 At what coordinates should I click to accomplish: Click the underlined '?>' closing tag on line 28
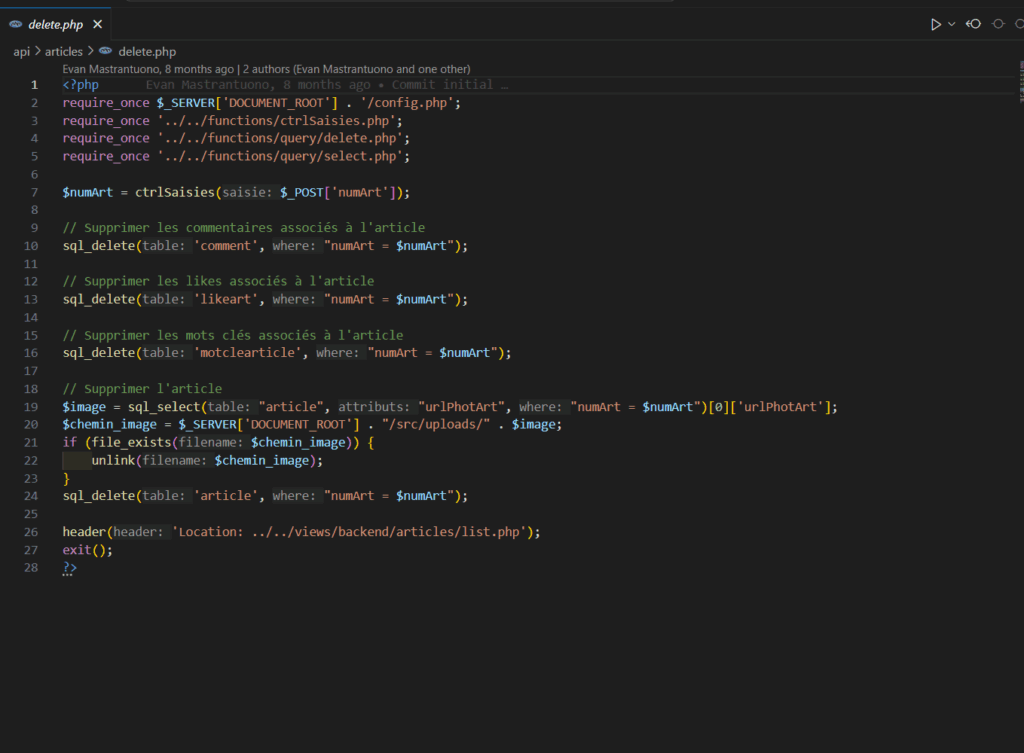(68, 567)
